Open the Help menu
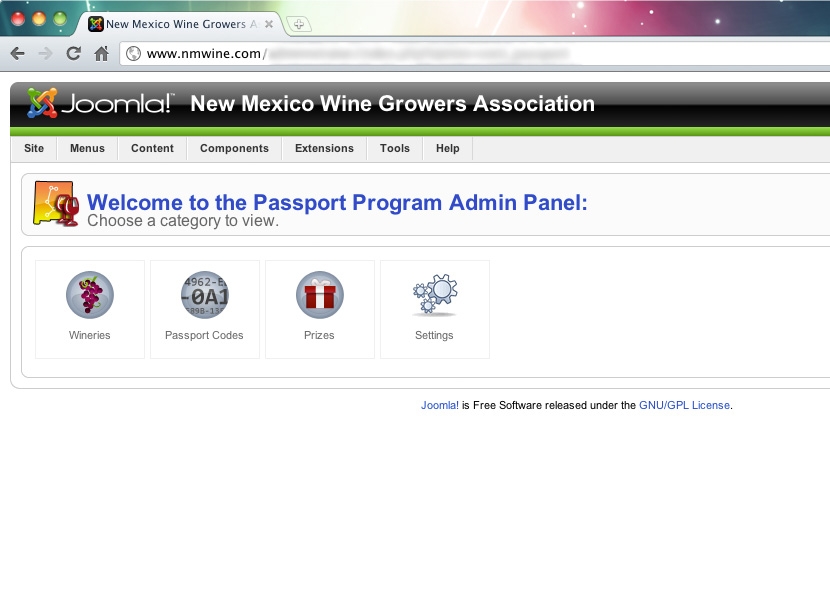Image resolution: width=830 pixels, height=600 pixels. pos(448,148)
